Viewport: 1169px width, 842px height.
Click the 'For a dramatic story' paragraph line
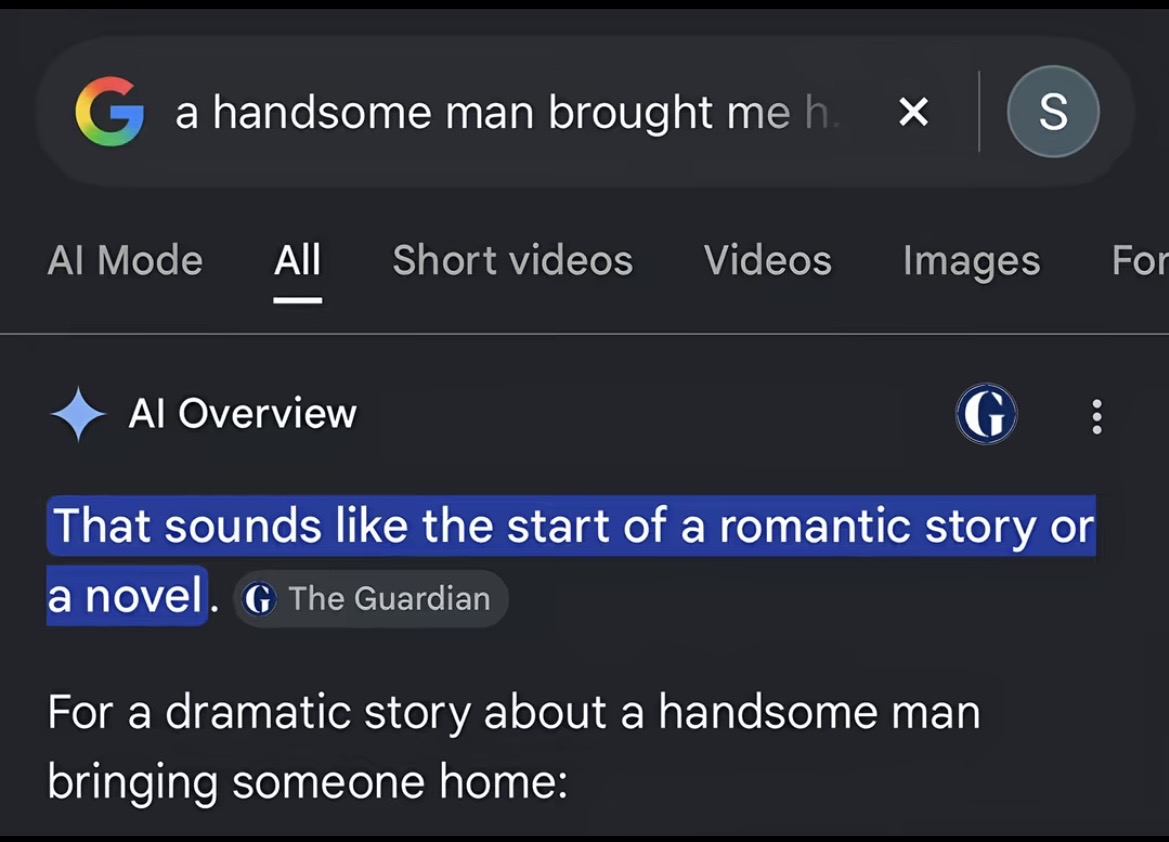click(x=513, y=712)
